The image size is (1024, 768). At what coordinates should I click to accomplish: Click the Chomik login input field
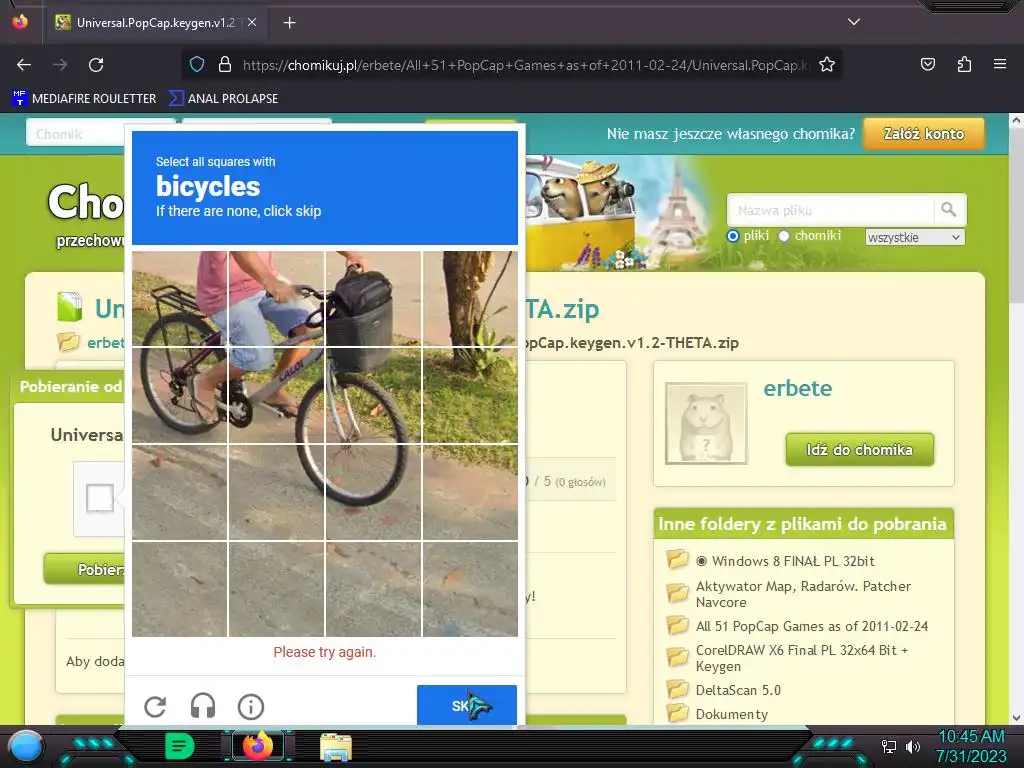pyautogui.click(x=75, y=134)
